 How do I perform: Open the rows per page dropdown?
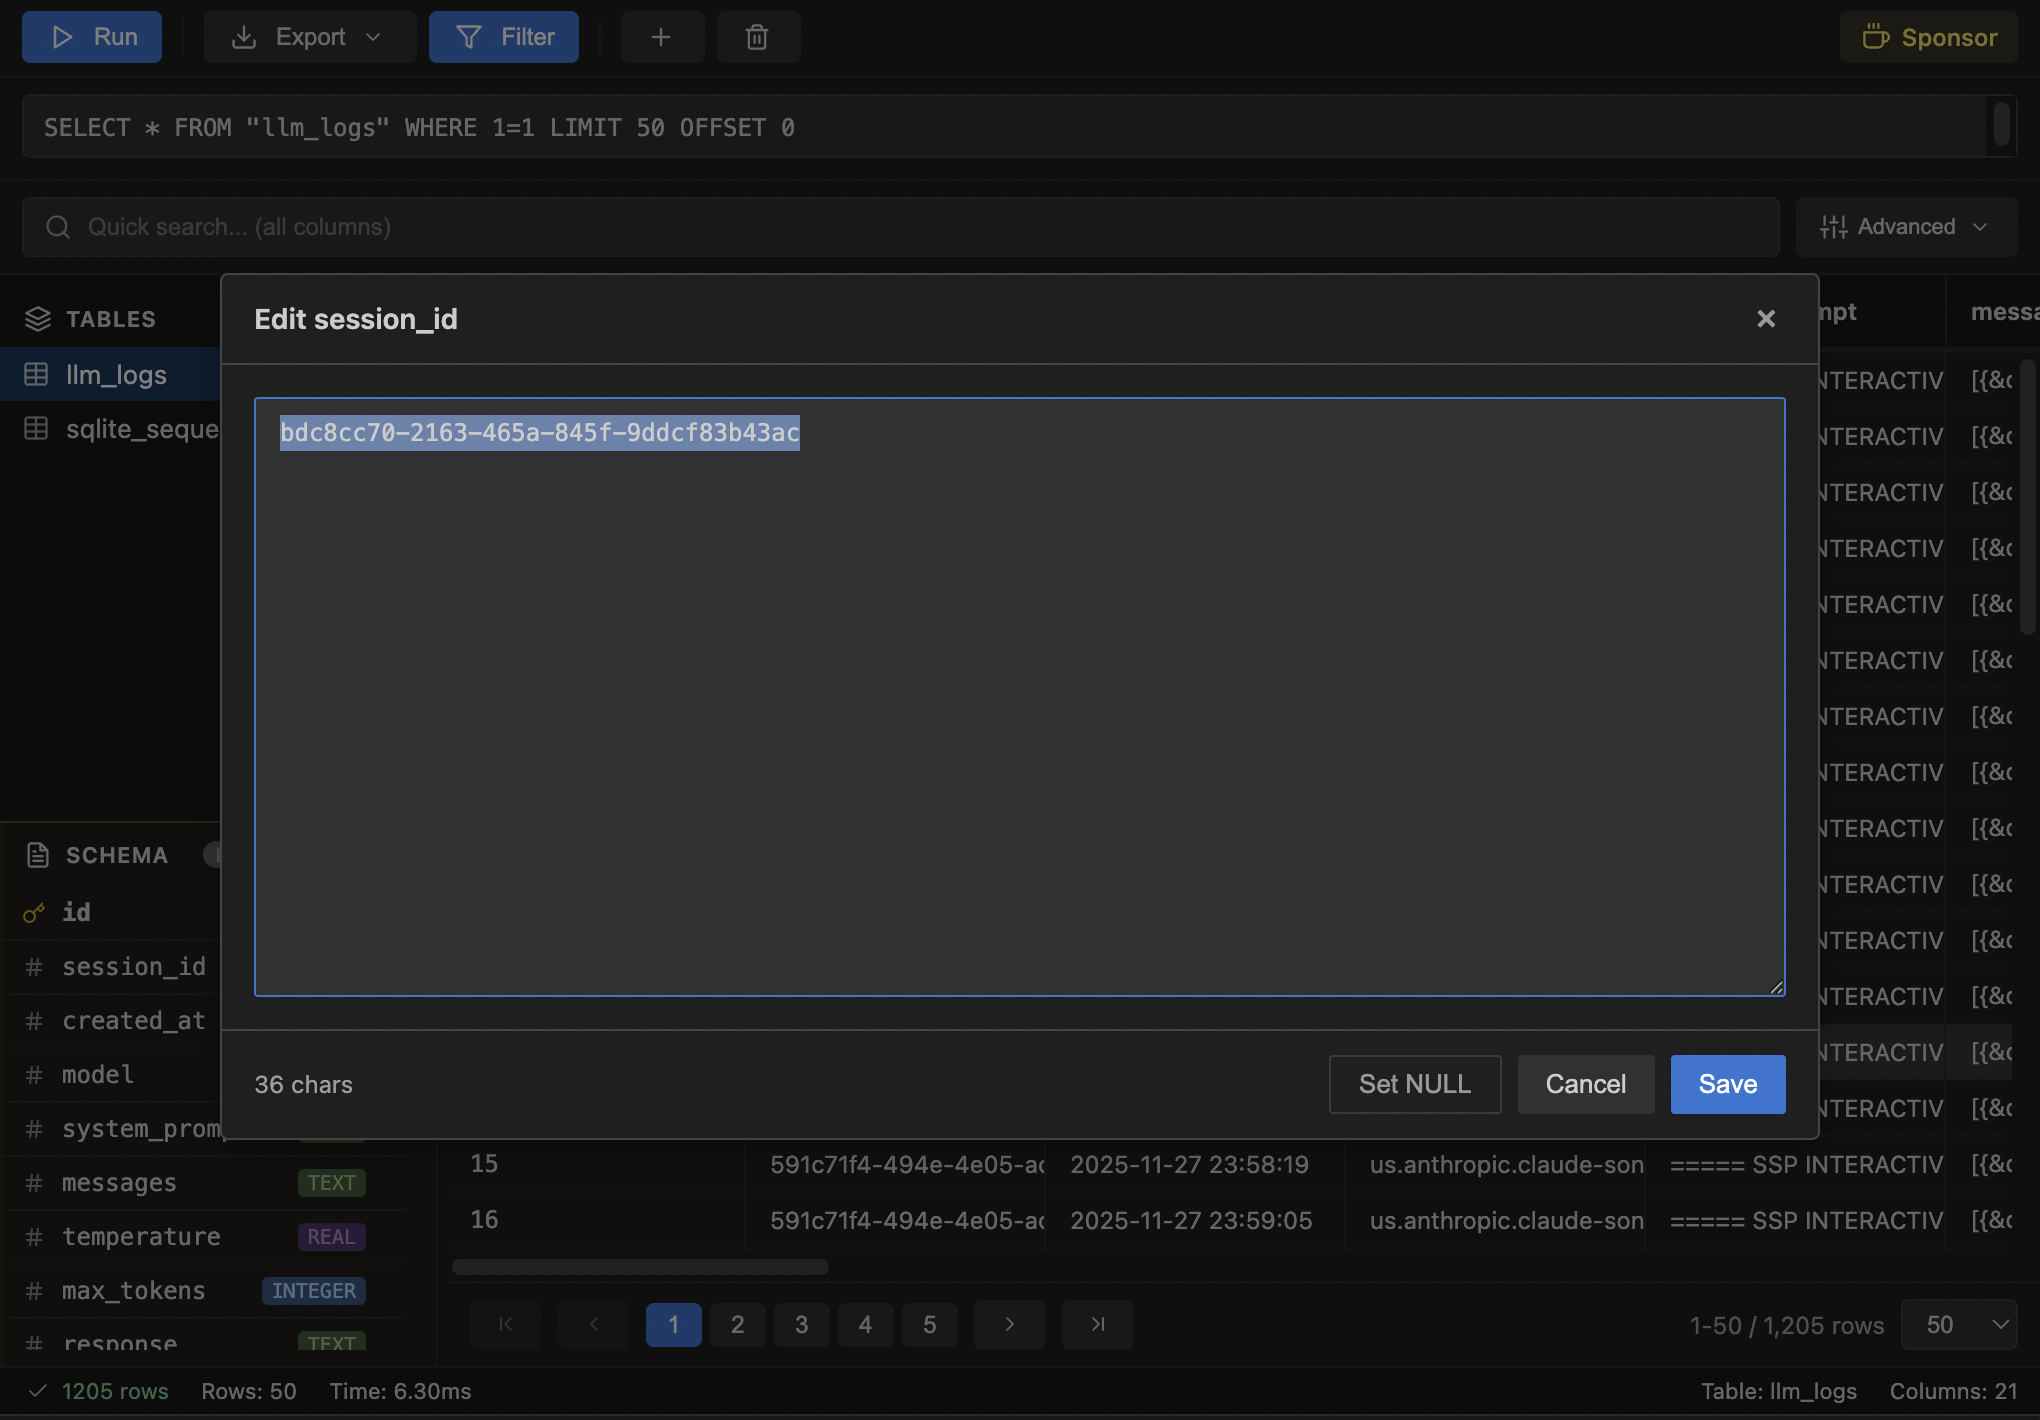1957,1325
